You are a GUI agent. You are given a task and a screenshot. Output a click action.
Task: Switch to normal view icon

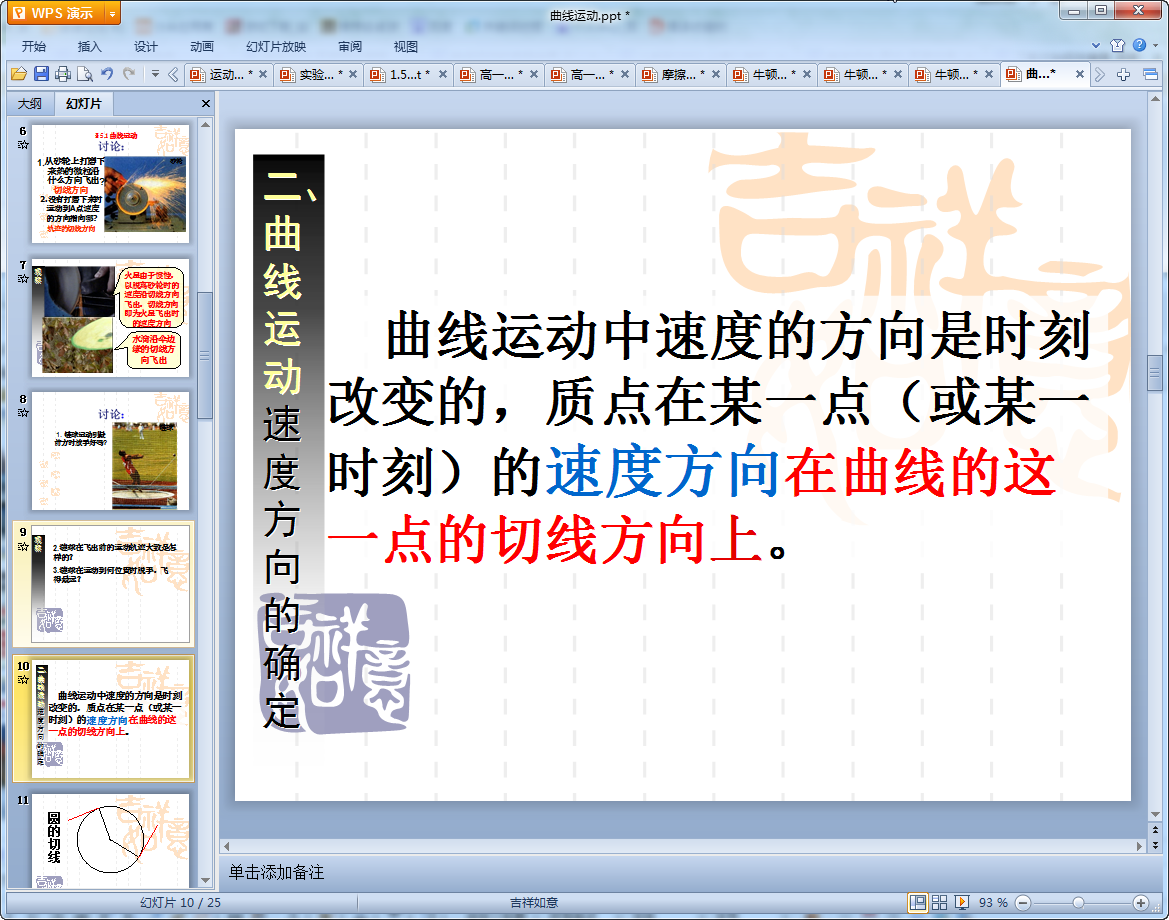[918, 903]
